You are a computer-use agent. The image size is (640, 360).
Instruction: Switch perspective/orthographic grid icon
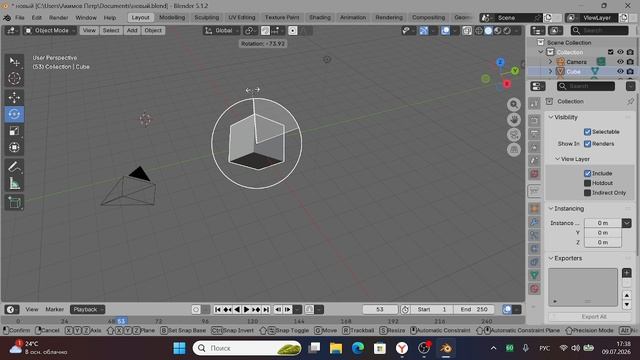coord(514,150)
